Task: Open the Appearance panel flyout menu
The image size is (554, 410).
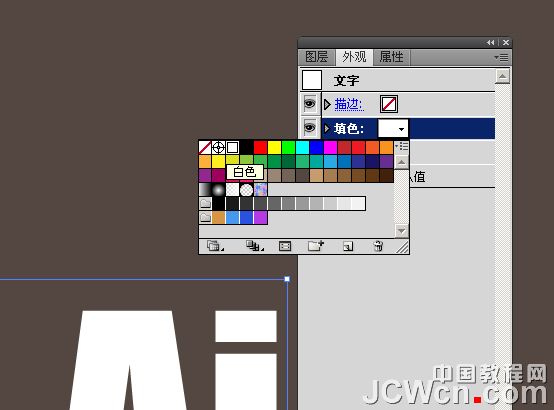Action: pos(501,57)
